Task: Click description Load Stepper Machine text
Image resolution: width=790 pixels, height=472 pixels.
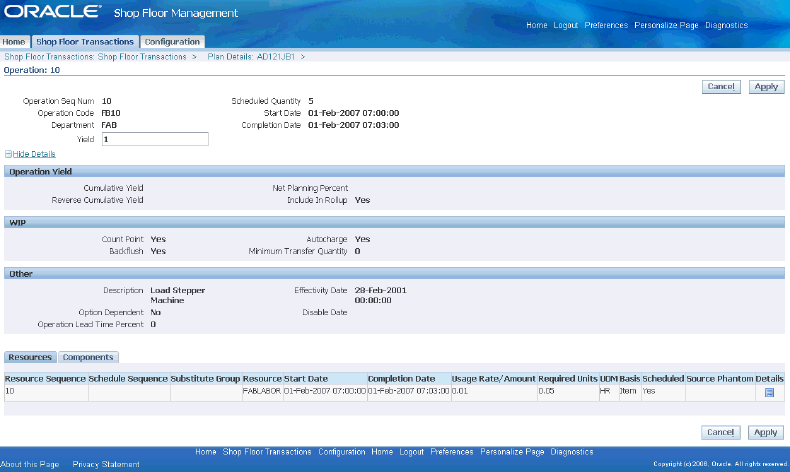Action: pyautogui.click(x=177, y=295)
